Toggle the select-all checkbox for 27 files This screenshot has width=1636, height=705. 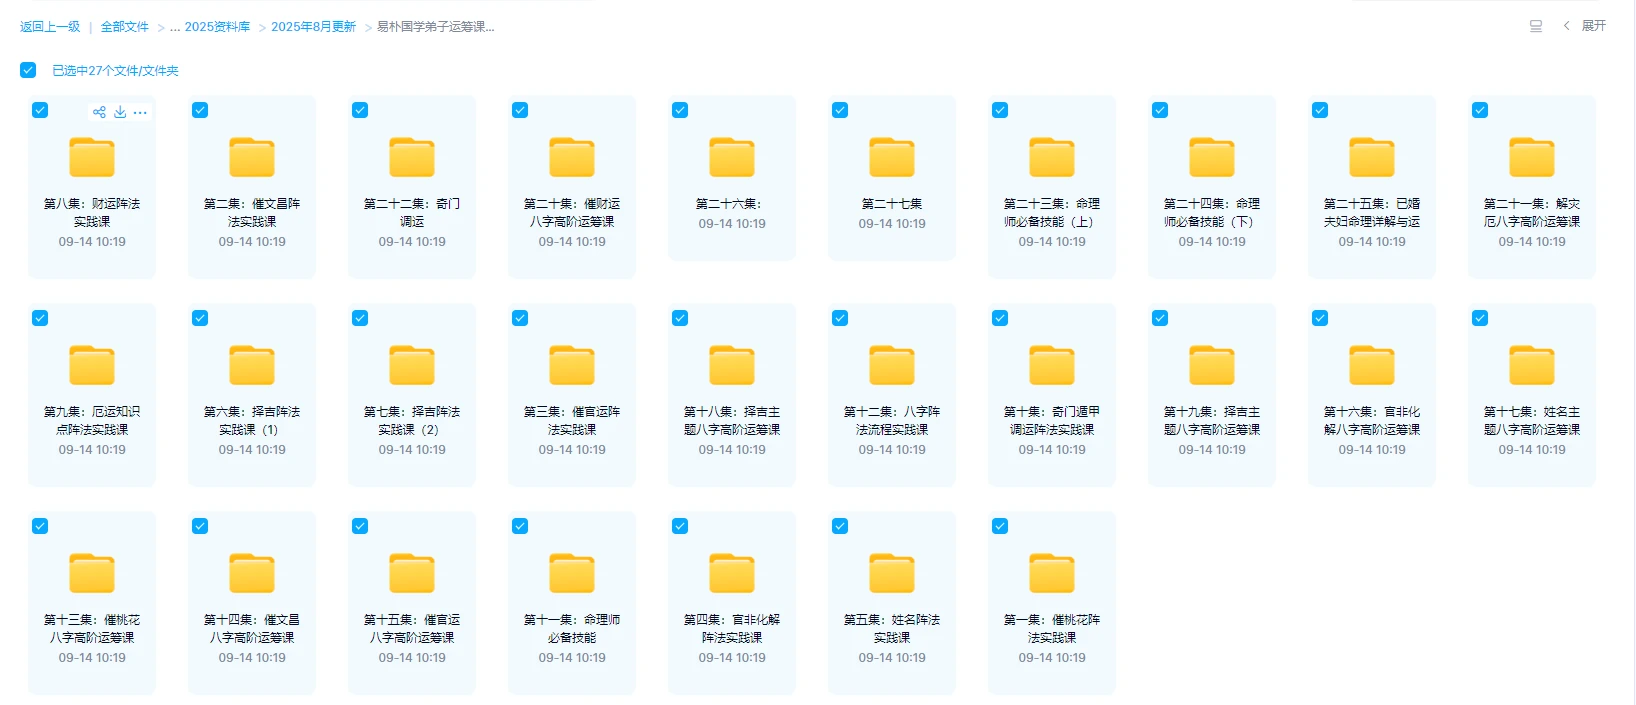tap(28, 70)
